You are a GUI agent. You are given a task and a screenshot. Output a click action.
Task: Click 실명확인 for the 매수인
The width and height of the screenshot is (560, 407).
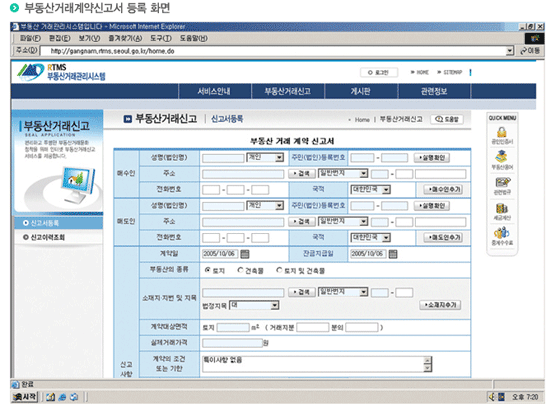(x=432, y=158)
